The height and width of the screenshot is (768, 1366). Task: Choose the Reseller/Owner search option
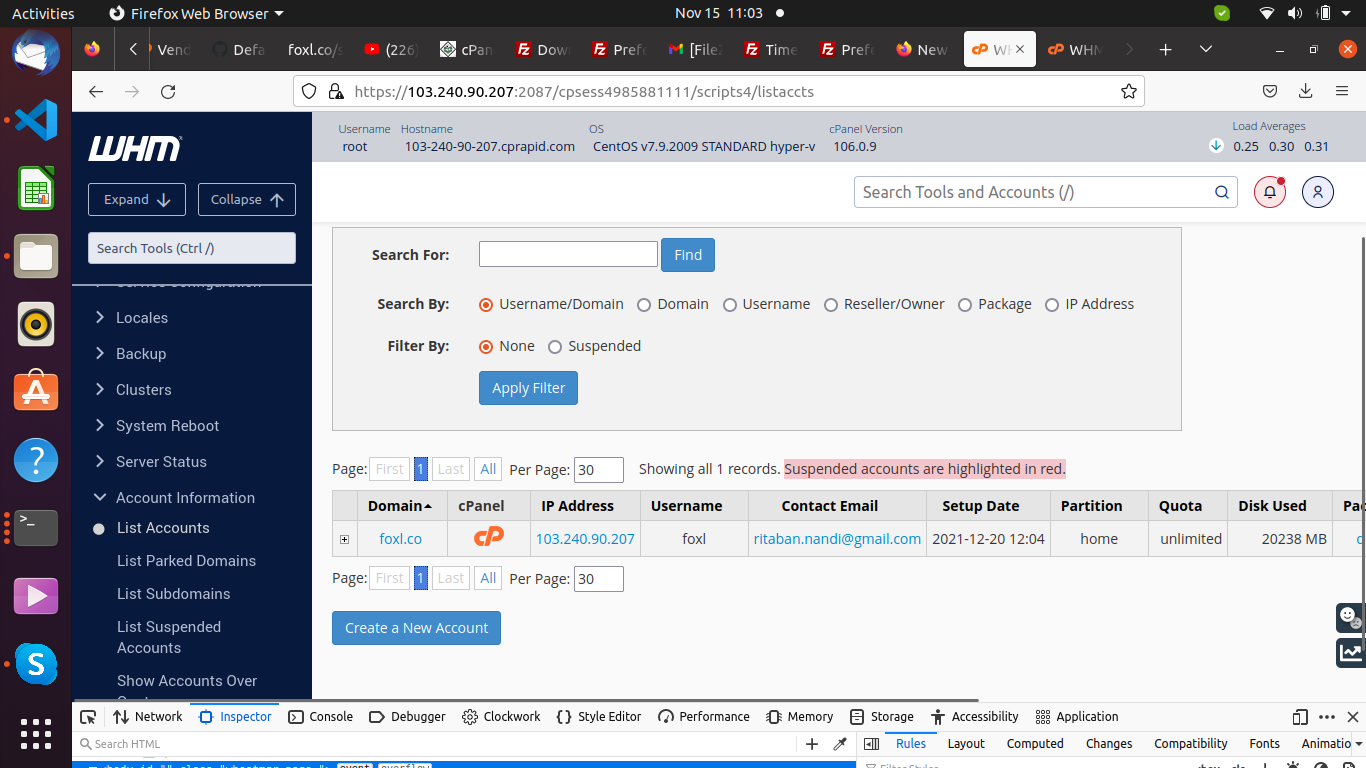(x=831, y=305)
